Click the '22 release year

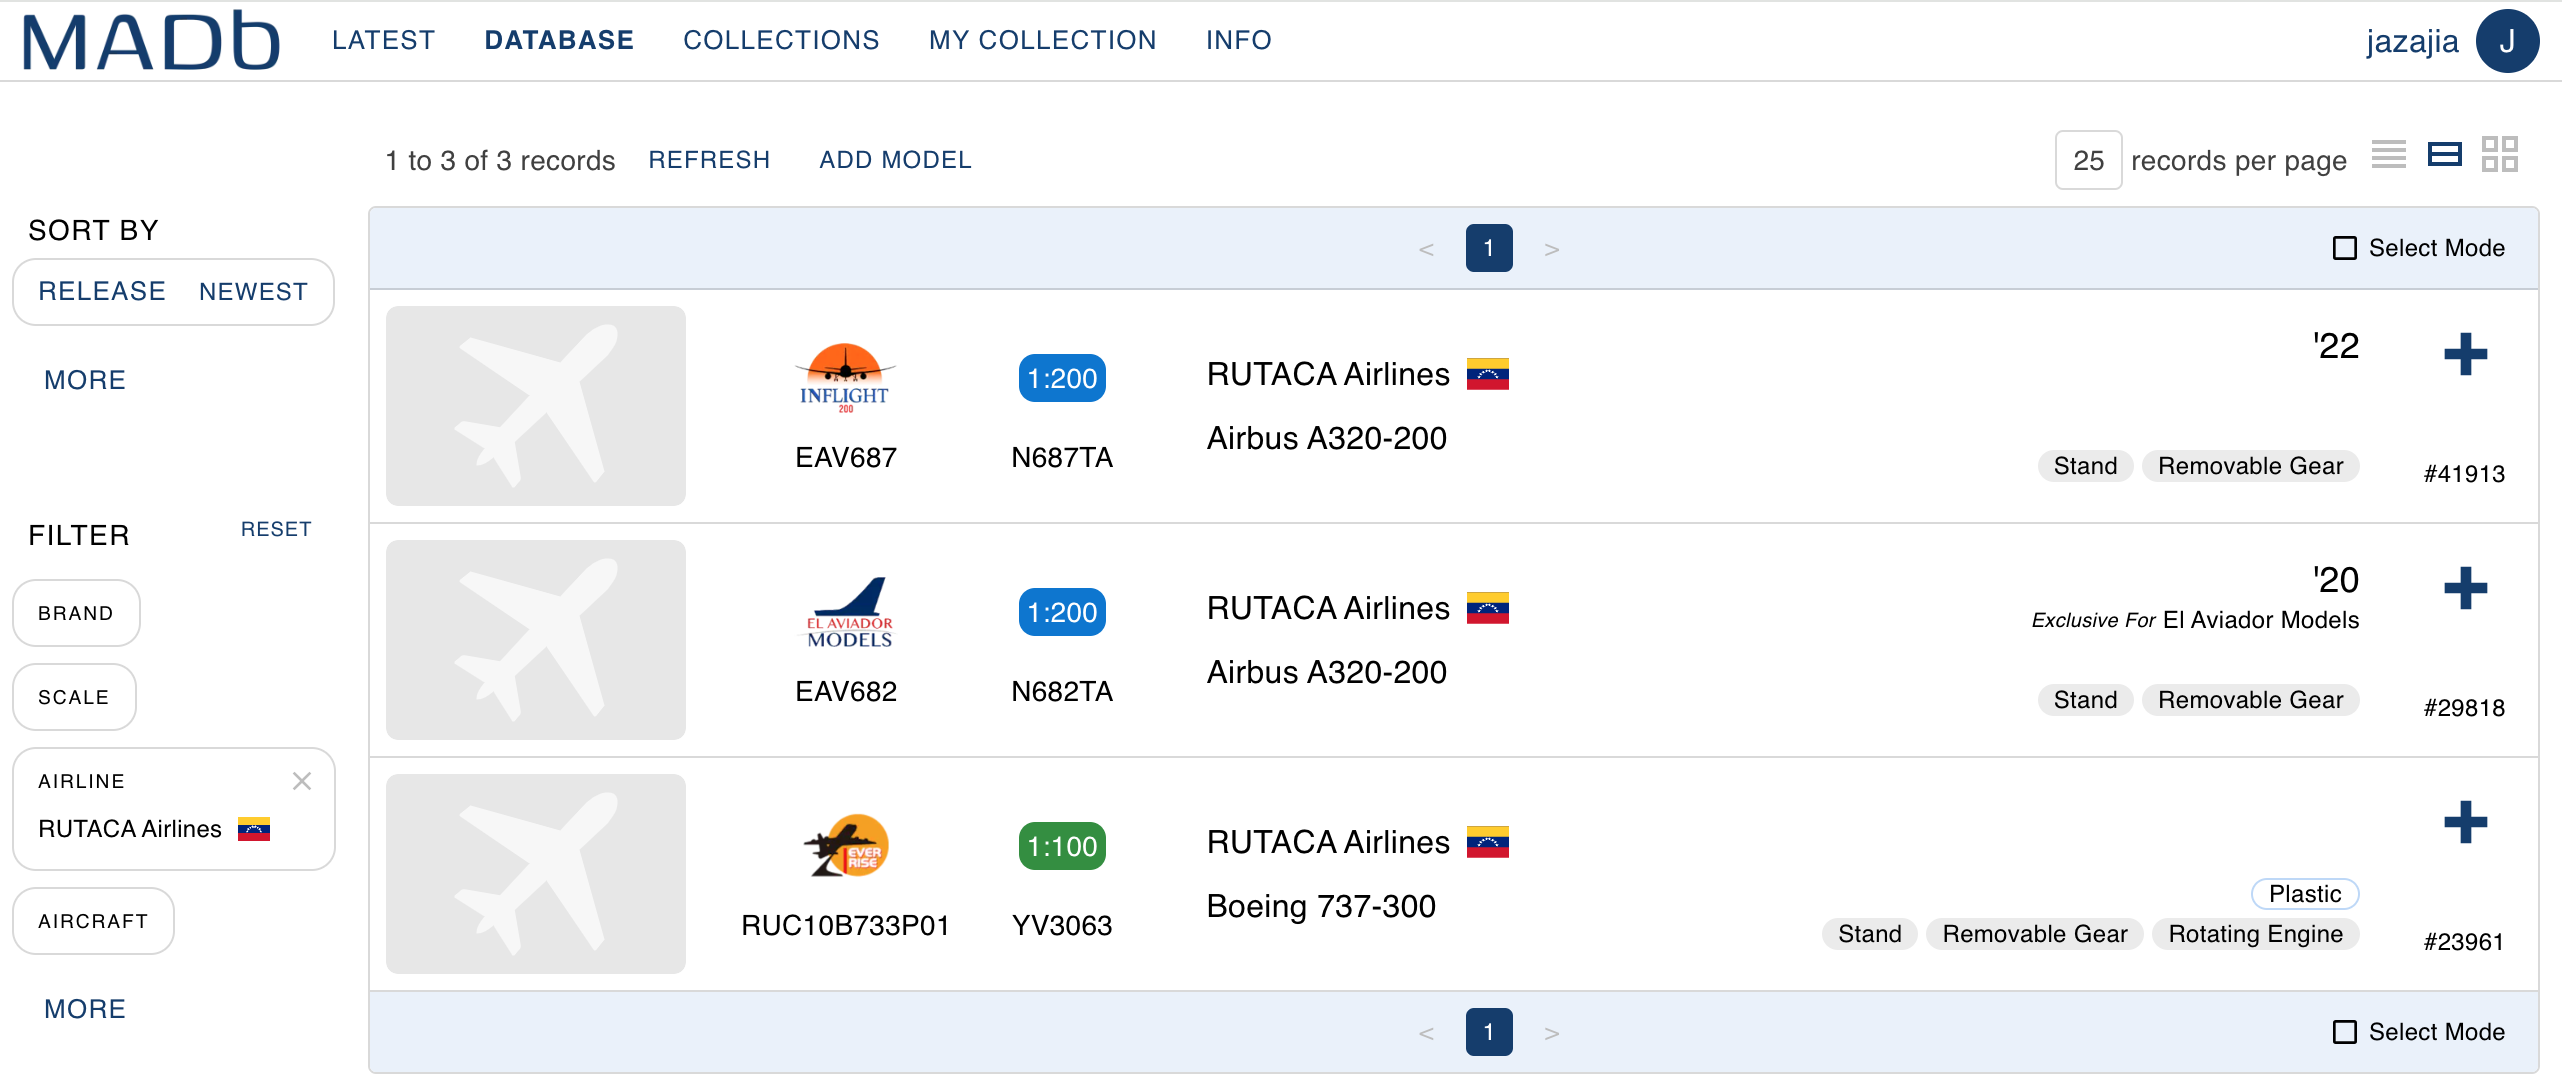(x=2336, y=346)
